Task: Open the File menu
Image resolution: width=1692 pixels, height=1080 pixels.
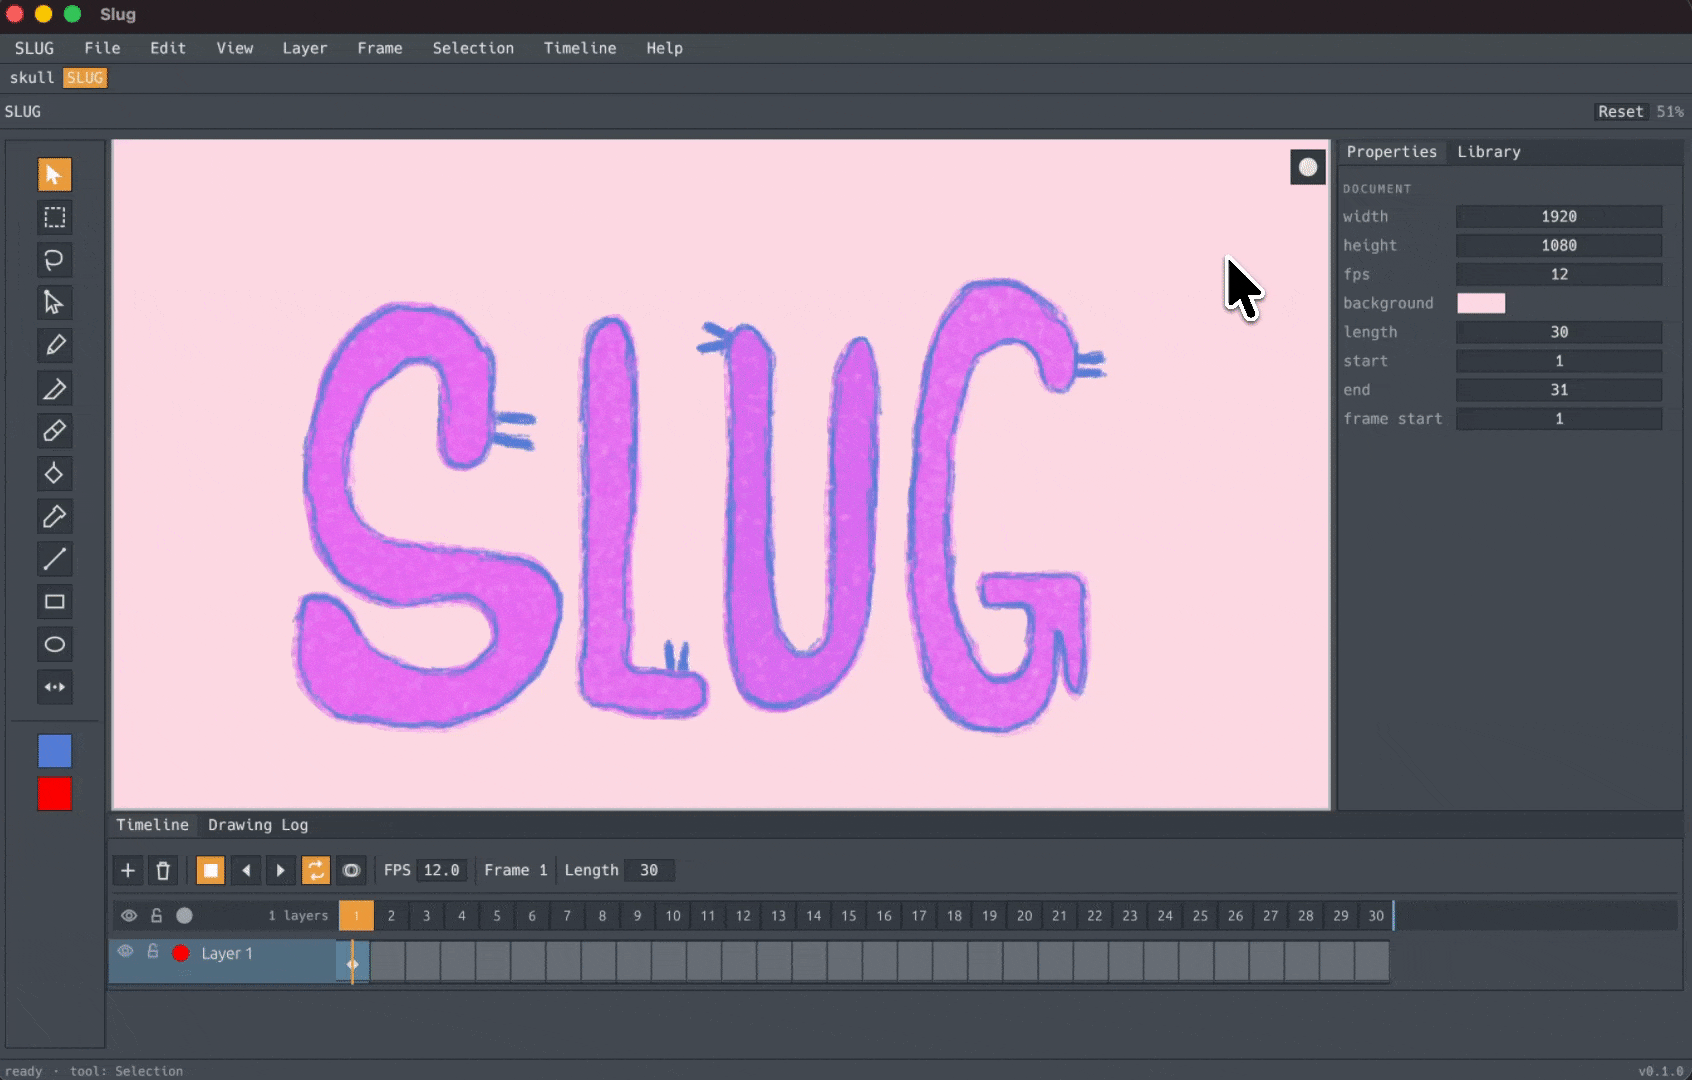Action: (x=102, y=48)
